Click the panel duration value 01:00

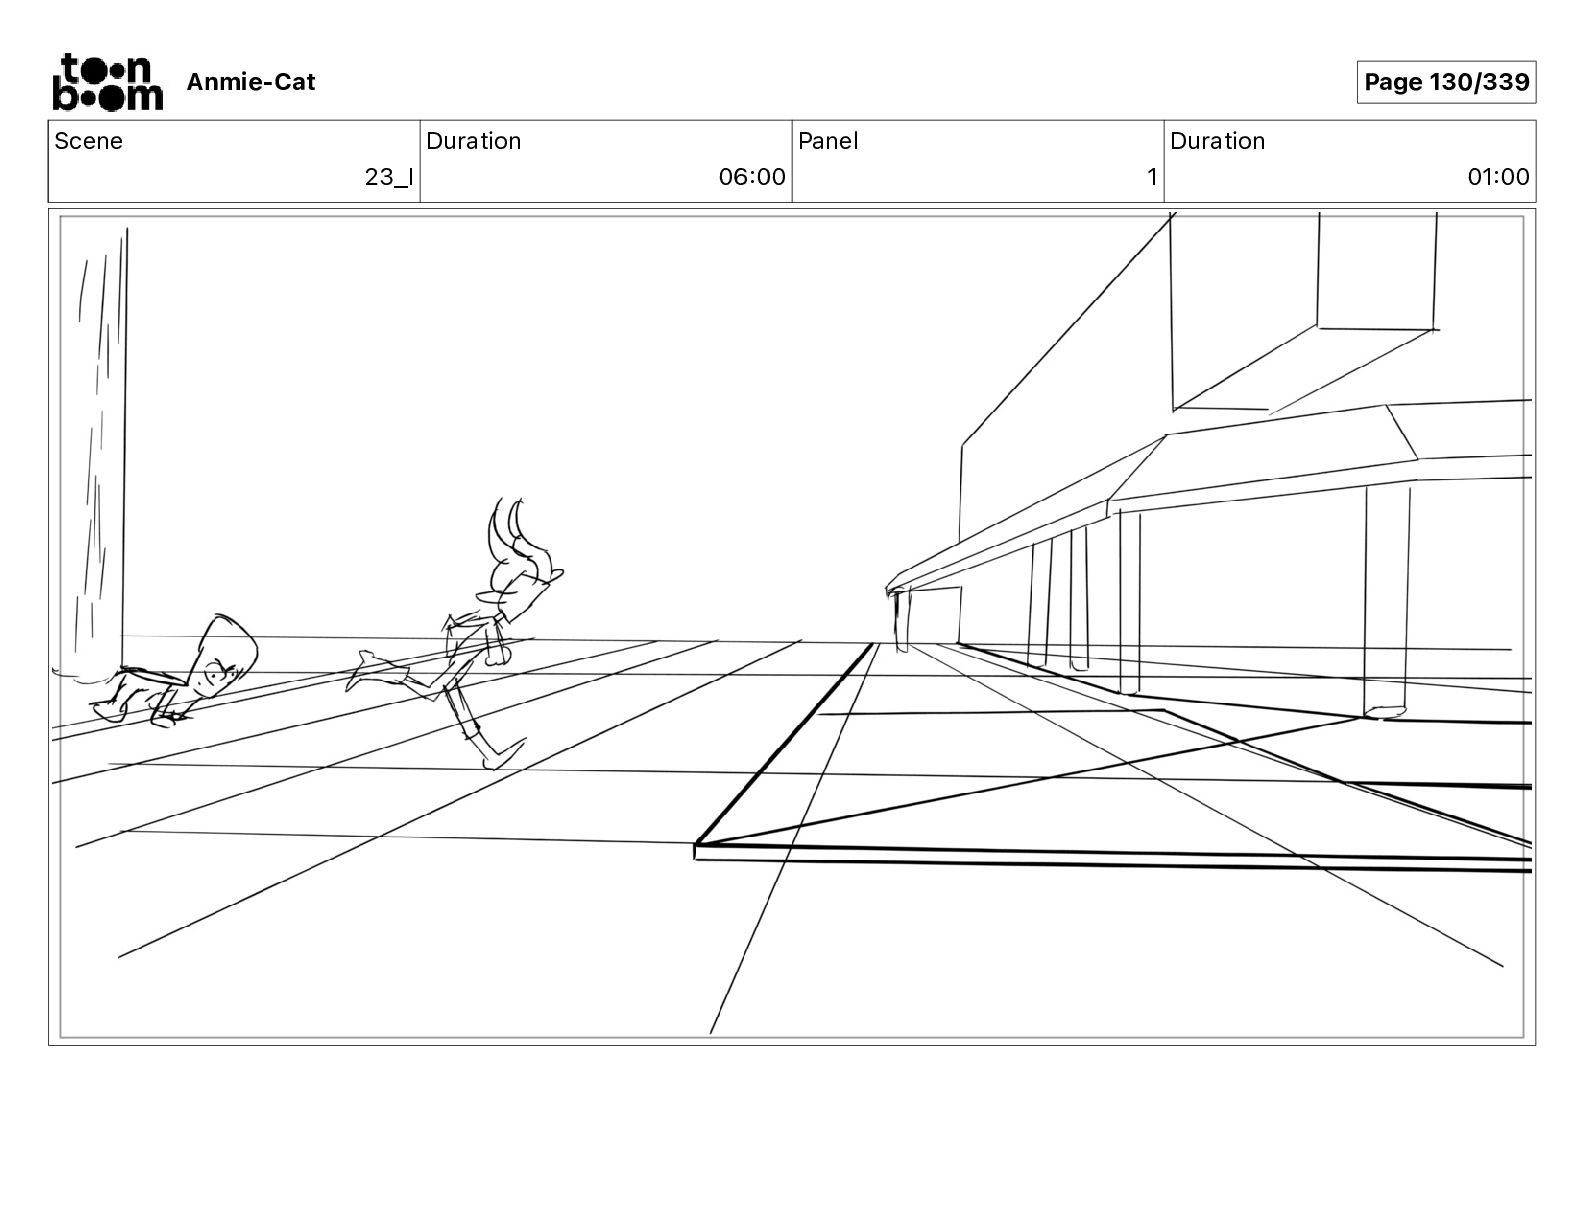[x=1498, y=178]
